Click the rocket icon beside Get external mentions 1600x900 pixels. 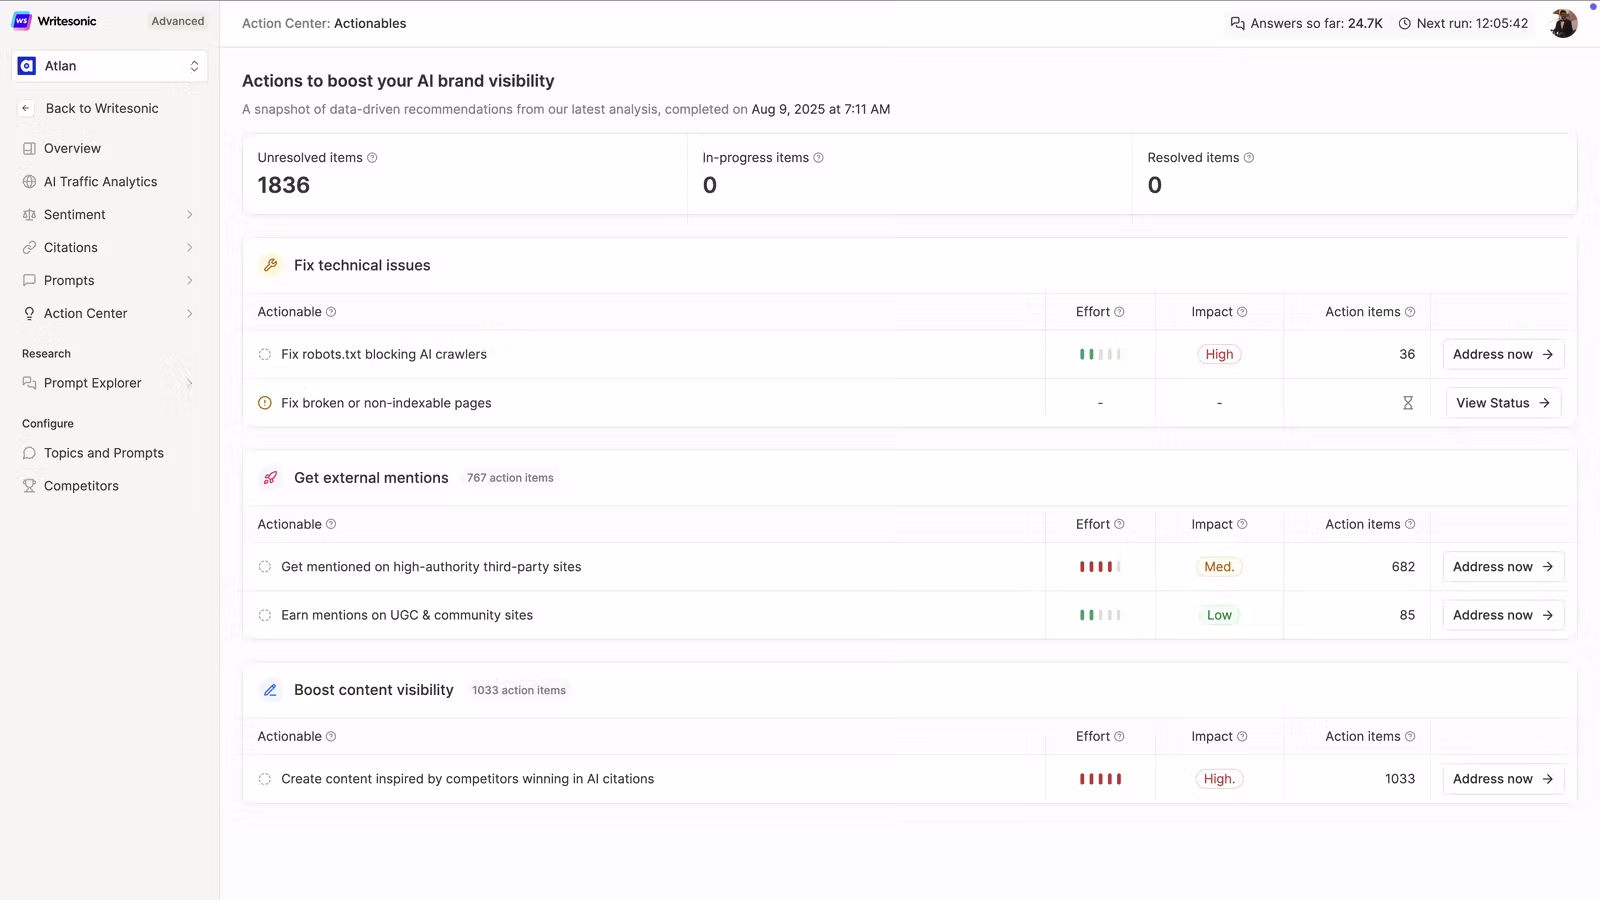point(270,478)
